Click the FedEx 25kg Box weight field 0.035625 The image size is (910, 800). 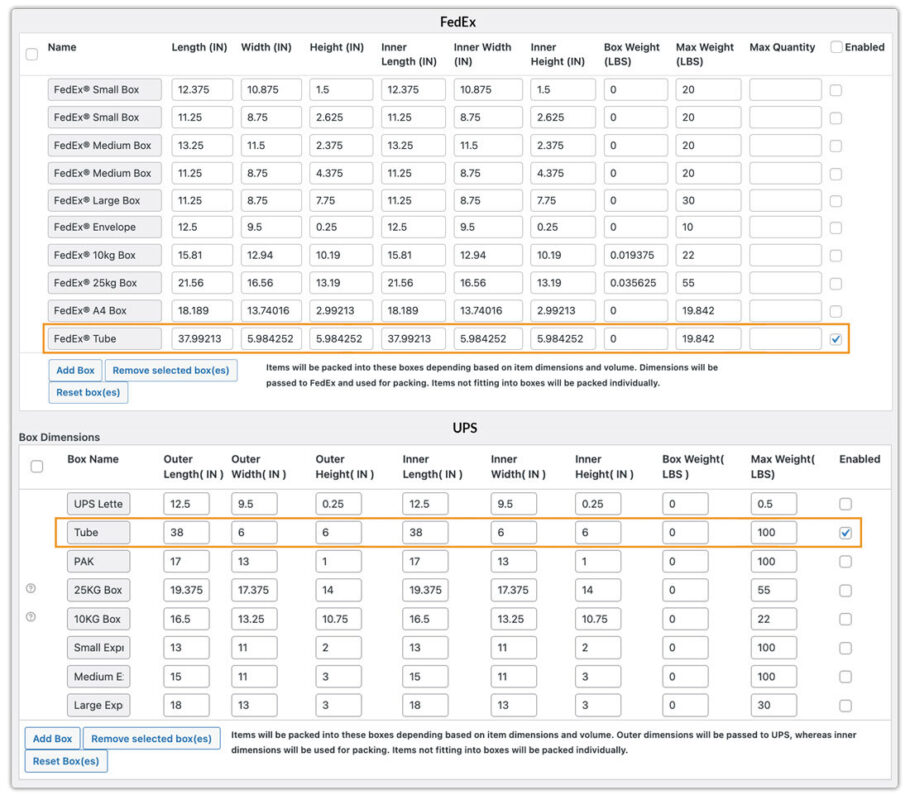click(635, 283)
